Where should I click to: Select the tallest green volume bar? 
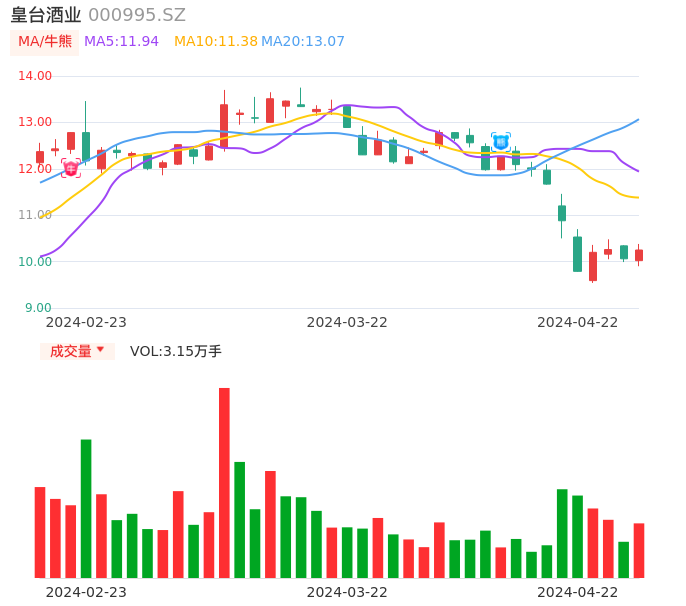[86, 508]
